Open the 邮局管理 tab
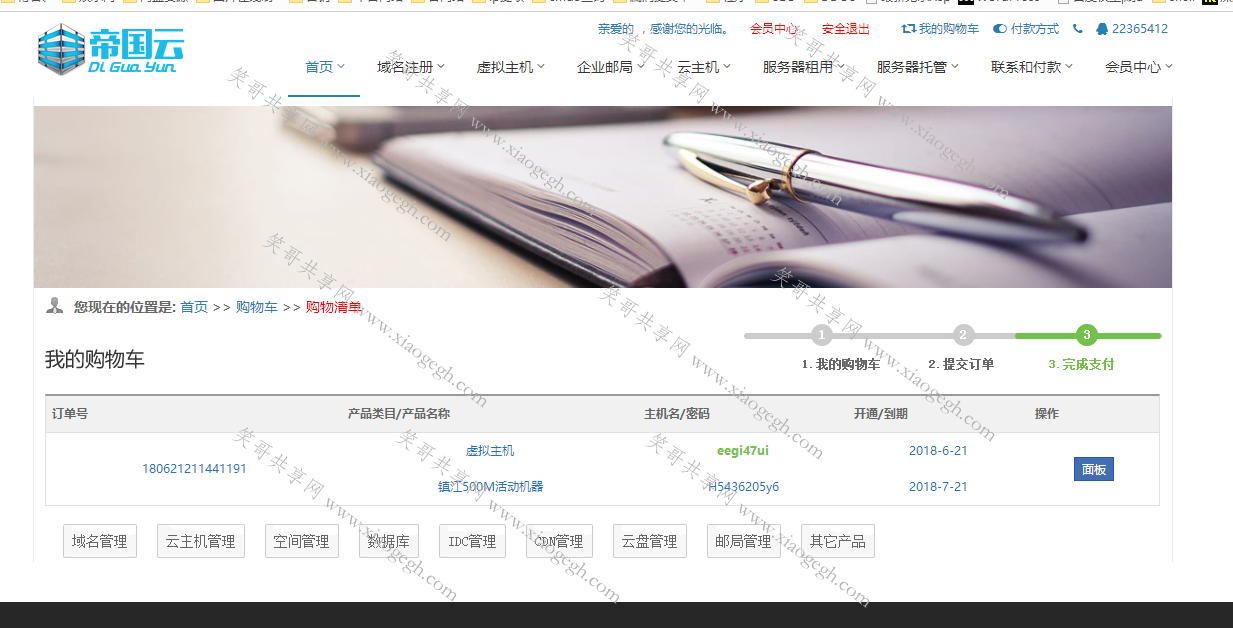The width and height of the screenshot is (1233, 628). click(x=744, y=541)
